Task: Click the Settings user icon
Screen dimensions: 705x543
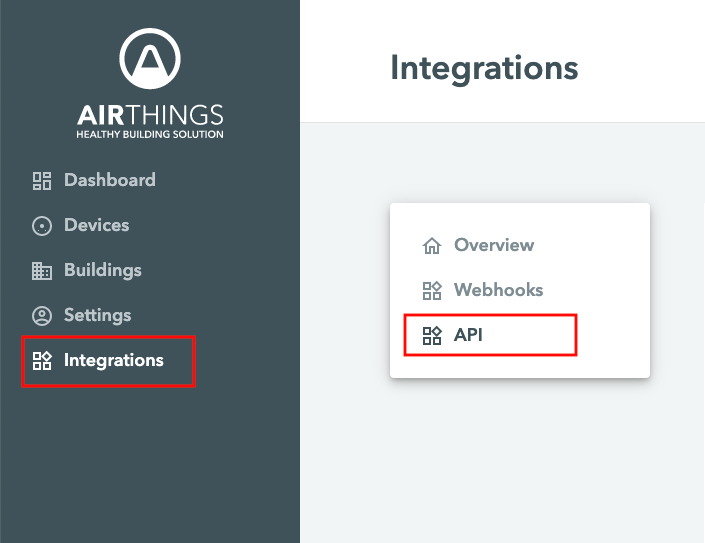Action: [42, 316]
